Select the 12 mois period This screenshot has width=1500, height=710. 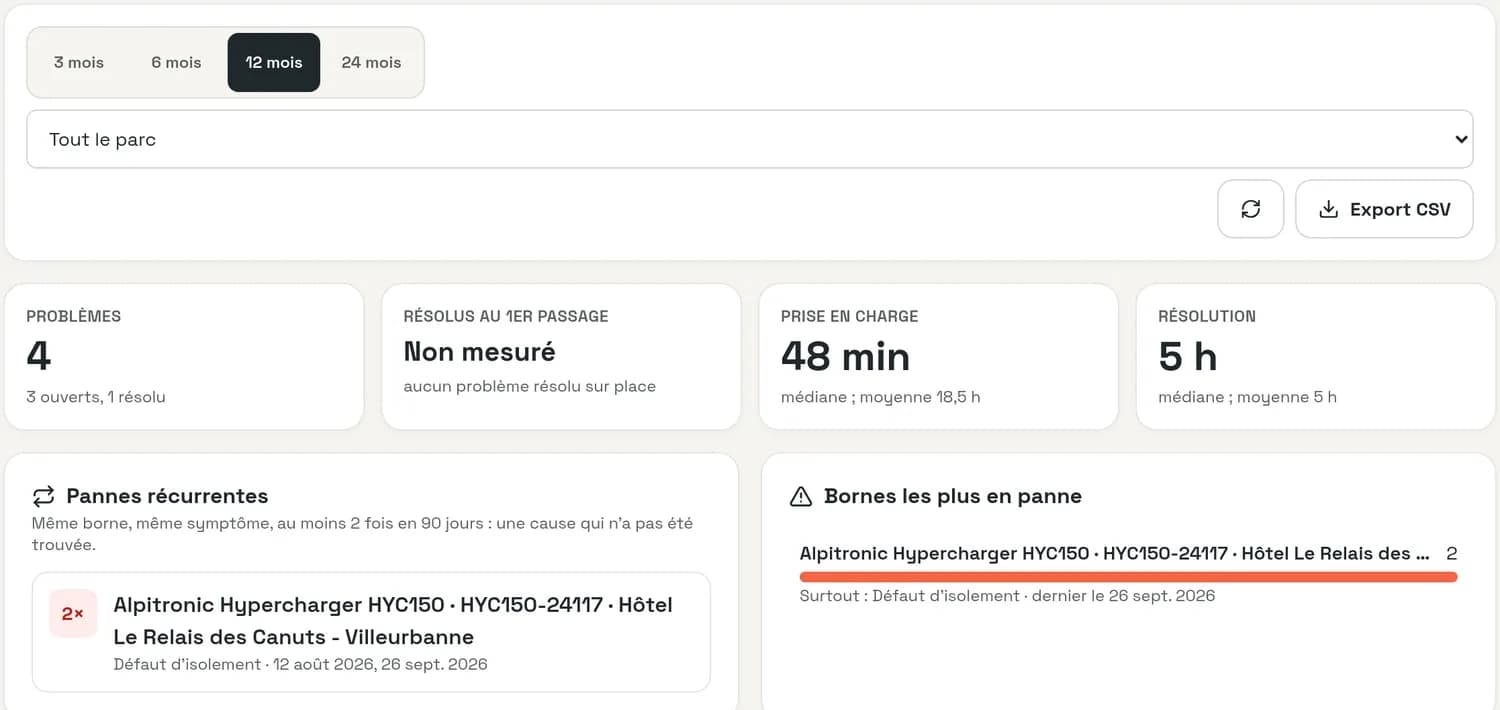pyautogui.click(x=274, y=62)
